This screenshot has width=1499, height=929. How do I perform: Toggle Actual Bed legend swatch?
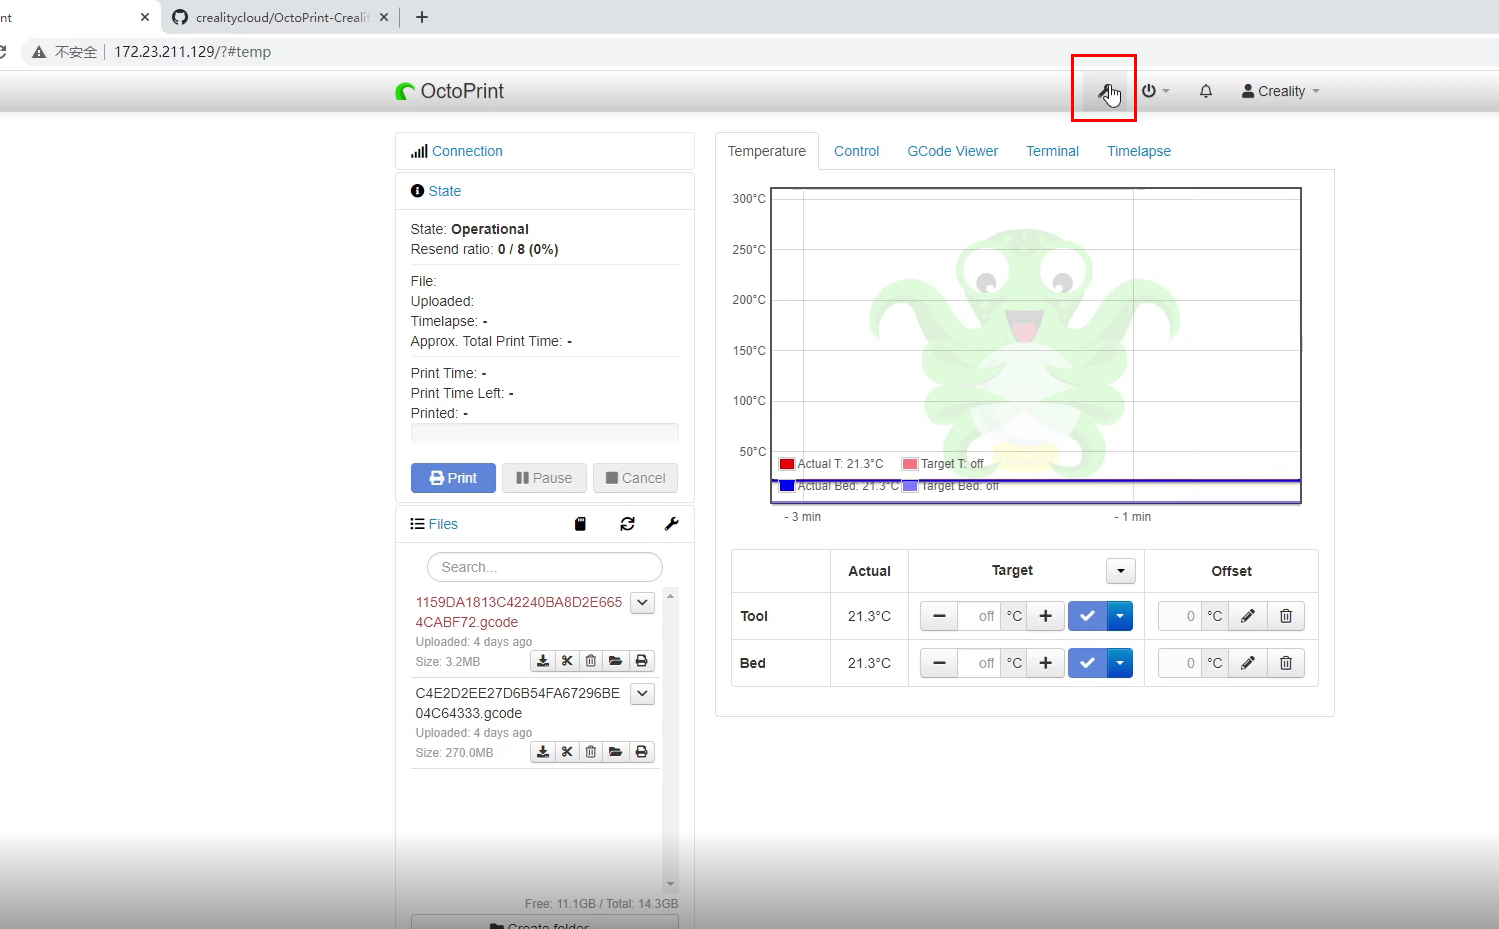(x=787, y=486)
